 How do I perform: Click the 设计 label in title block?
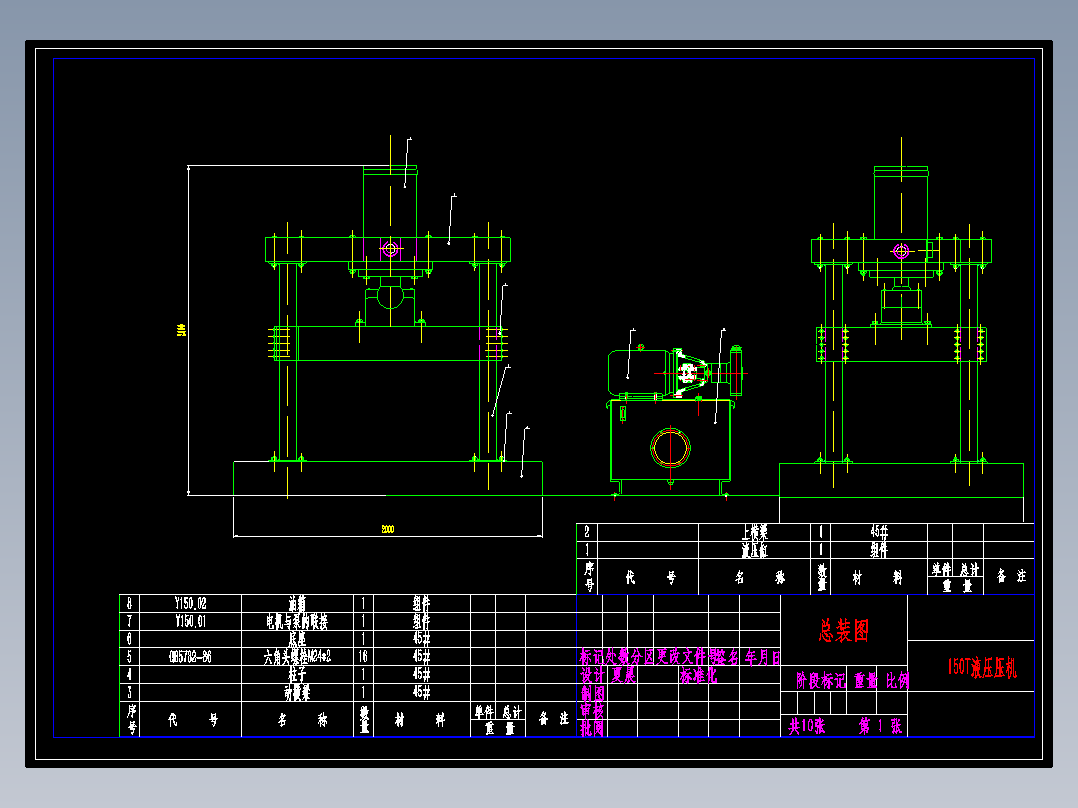[592, 675]
